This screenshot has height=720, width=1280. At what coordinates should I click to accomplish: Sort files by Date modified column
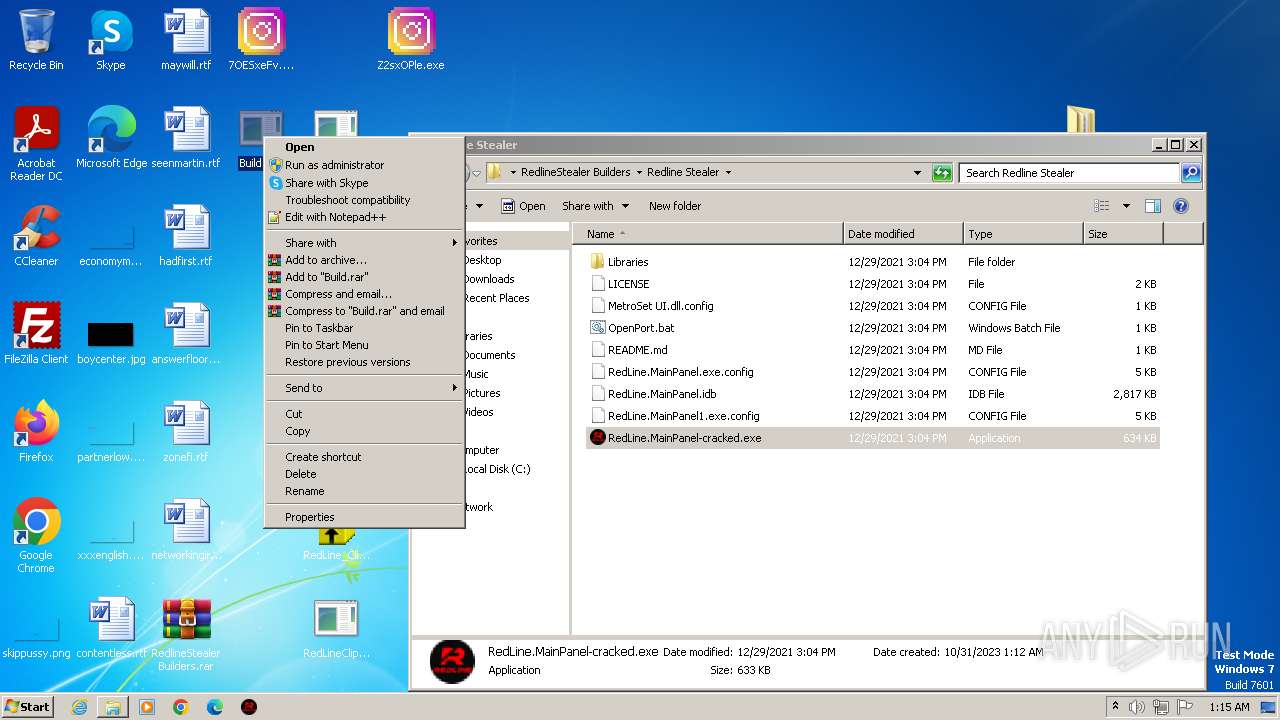(x=903, y=234)
